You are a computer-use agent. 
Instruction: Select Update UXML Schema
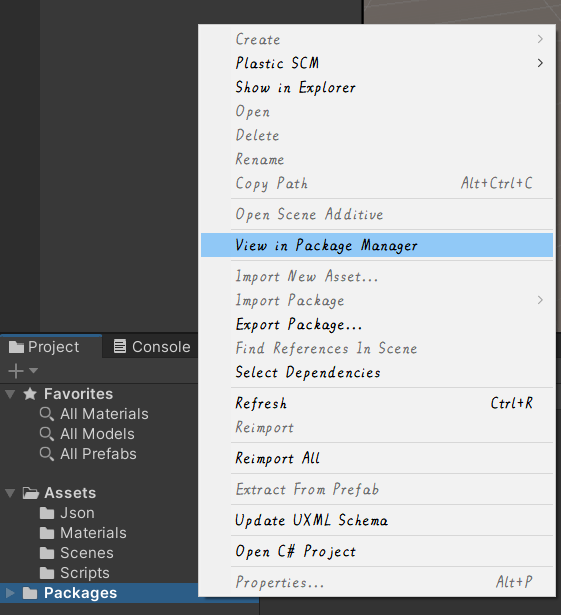click(377, 520)
